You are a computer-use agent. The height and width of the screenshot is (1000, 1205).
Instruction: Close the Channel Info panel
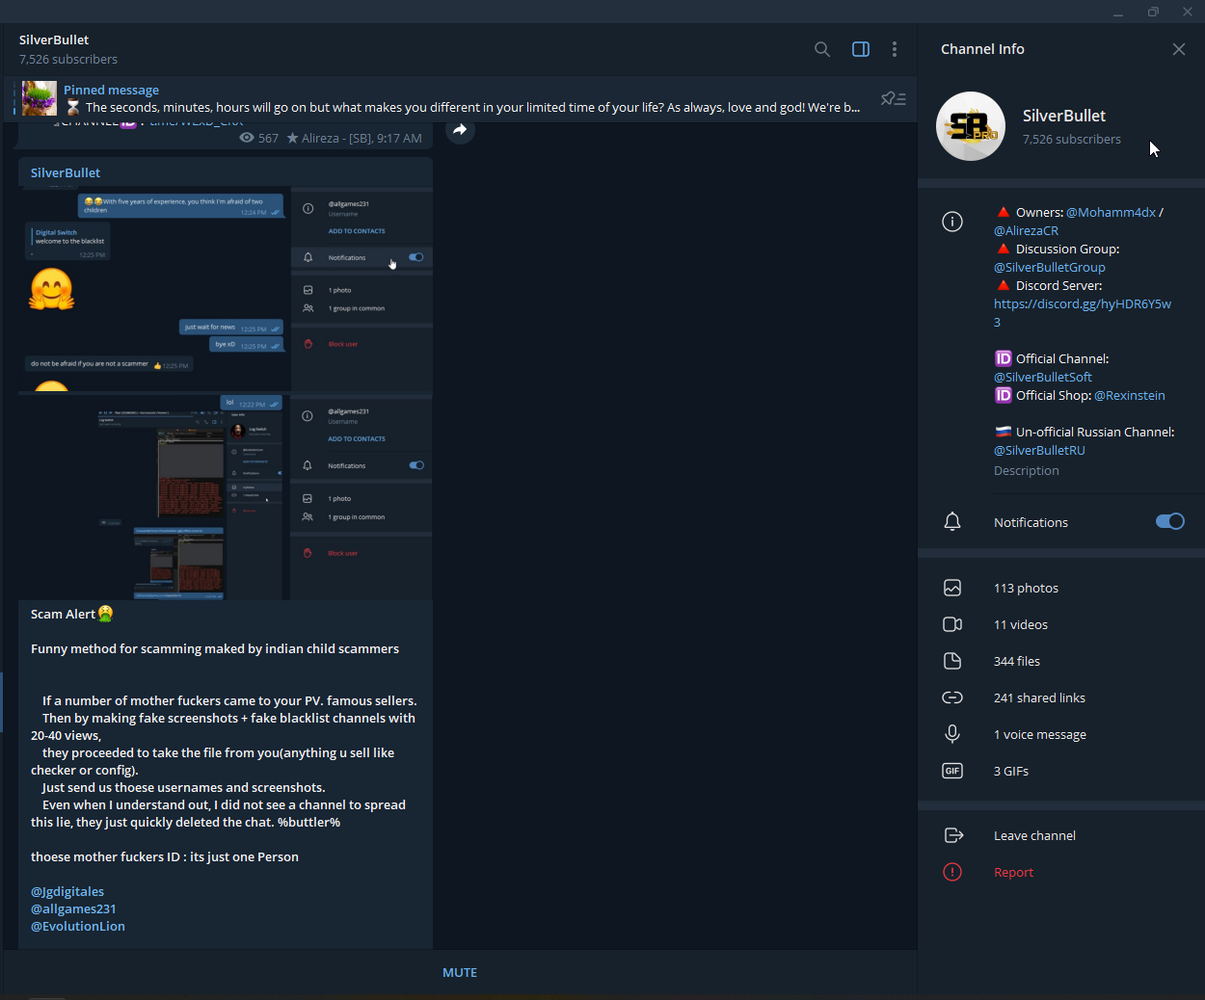pos(1179,49)
